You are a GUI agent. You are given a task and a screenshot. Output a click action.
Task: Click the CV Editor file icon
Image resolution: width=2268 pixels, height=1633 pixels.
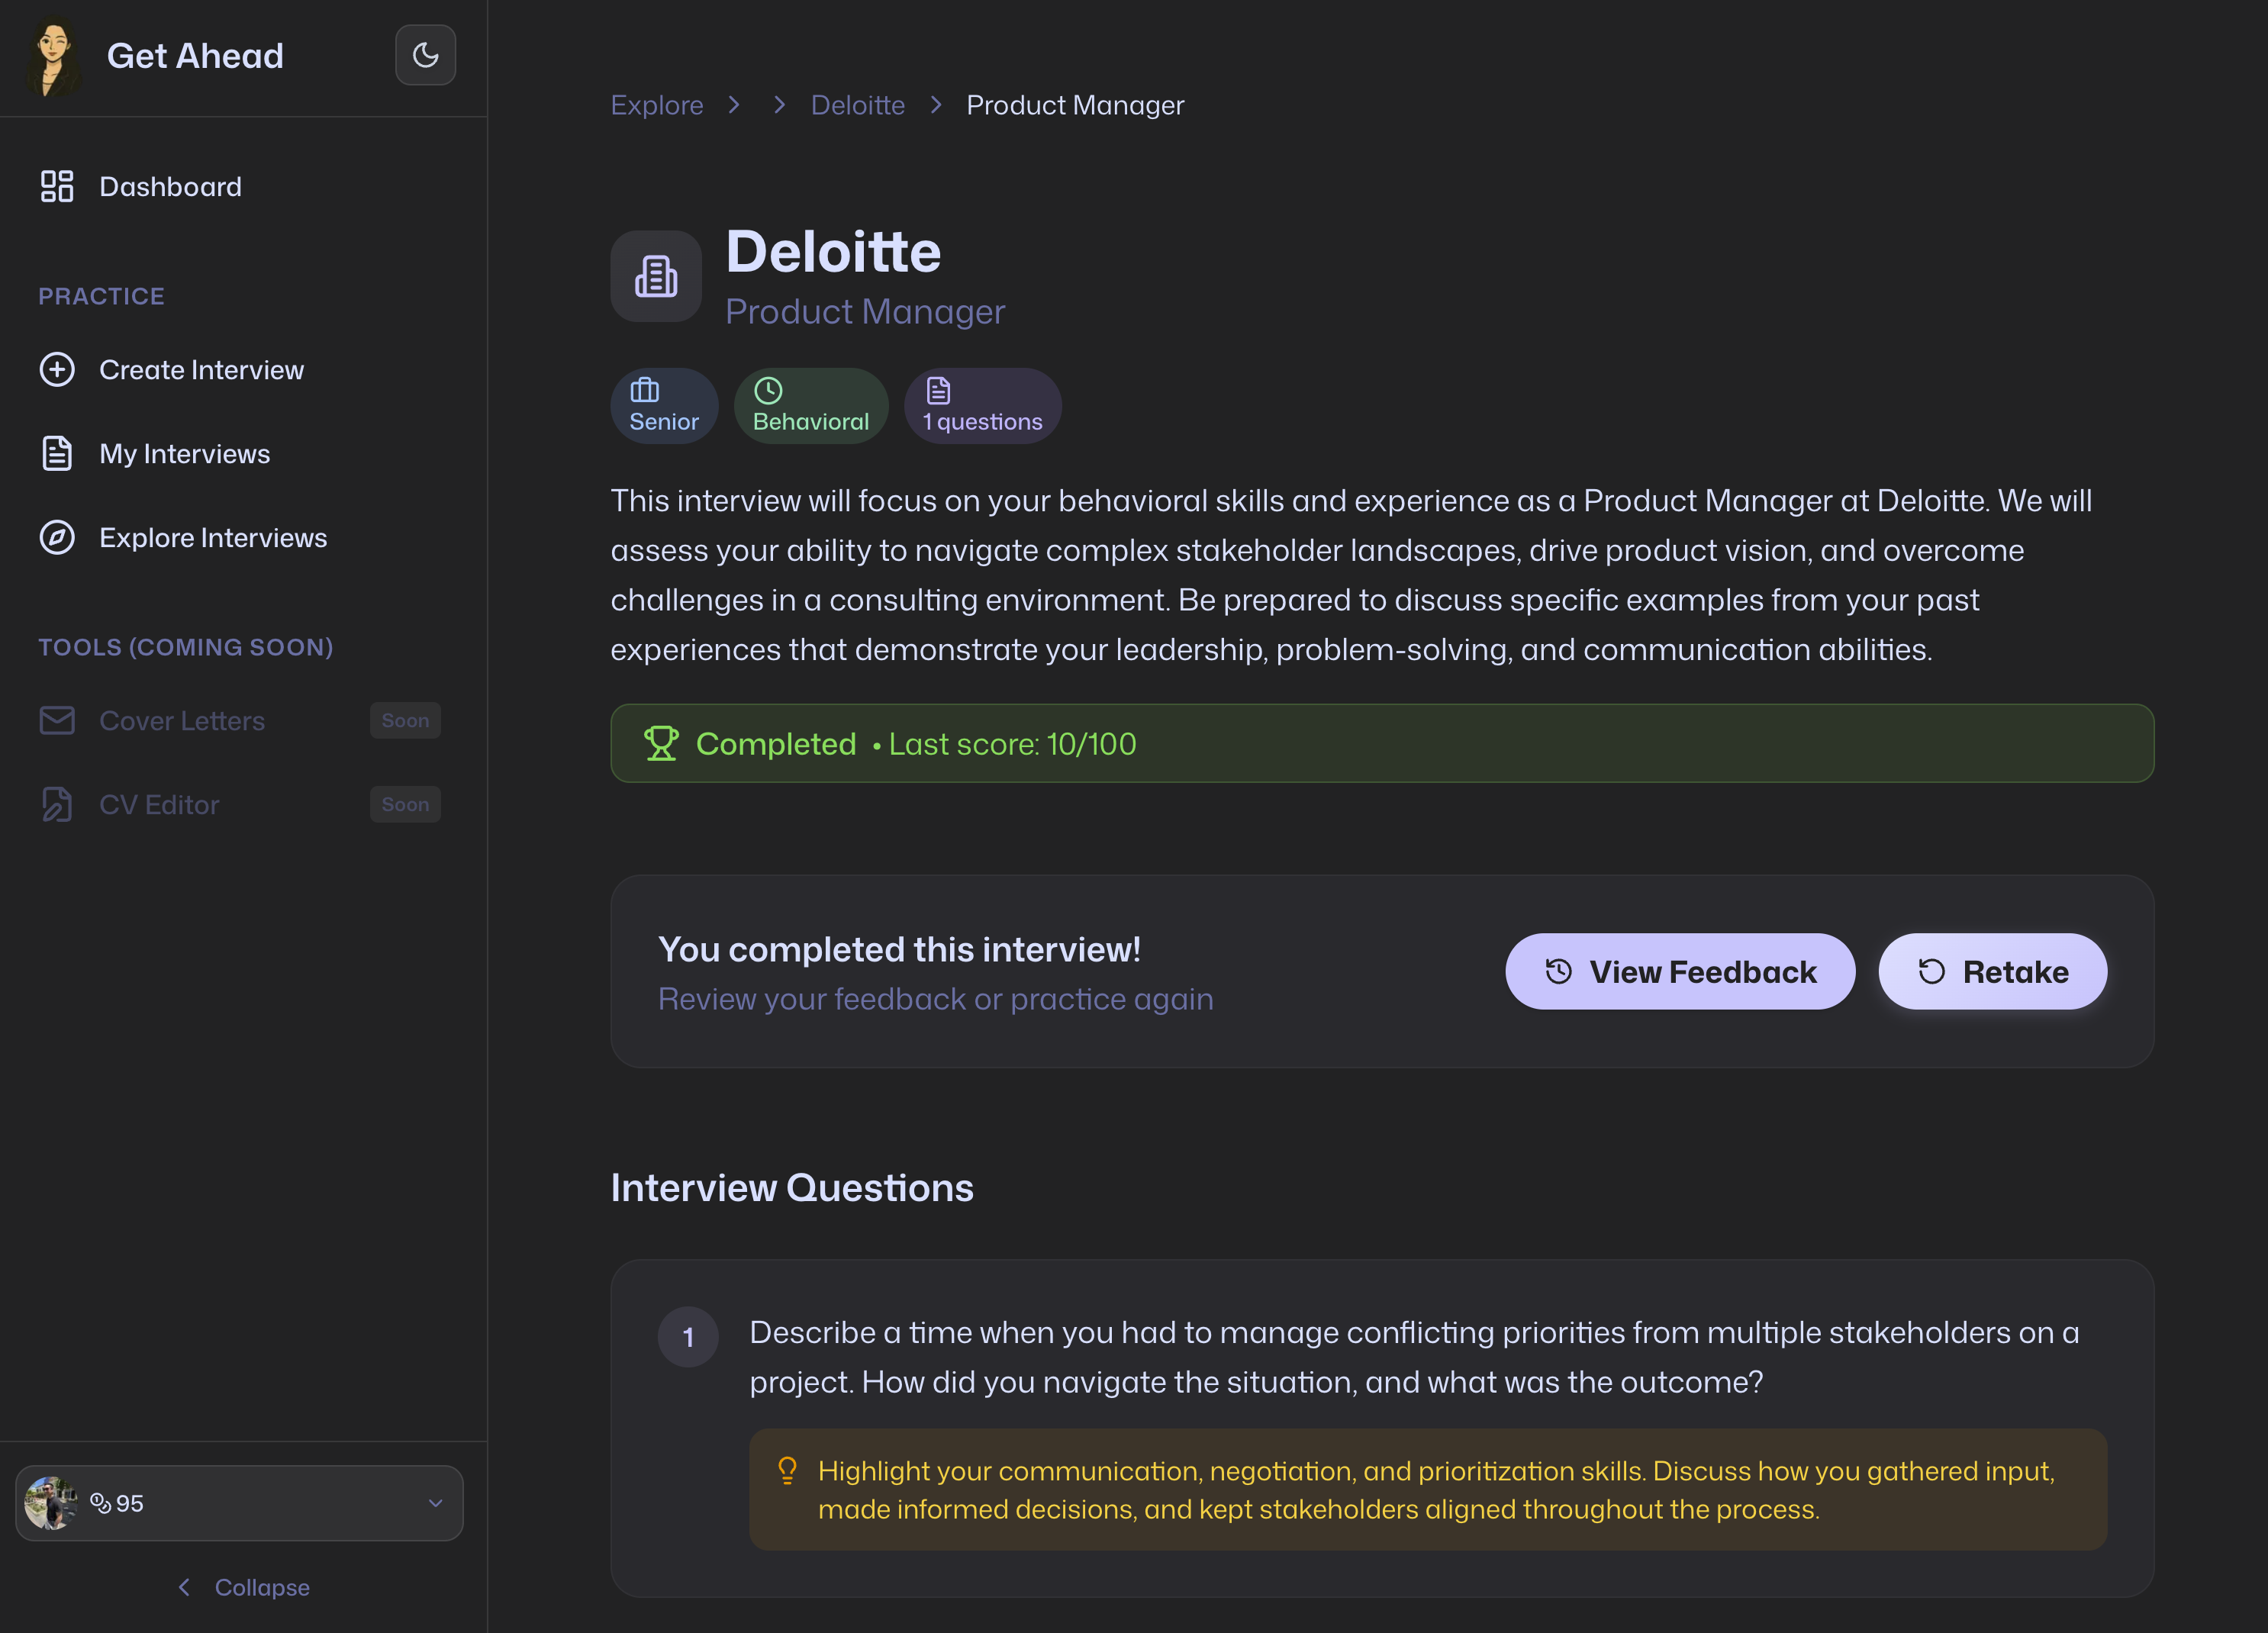[x=57, y=805]
